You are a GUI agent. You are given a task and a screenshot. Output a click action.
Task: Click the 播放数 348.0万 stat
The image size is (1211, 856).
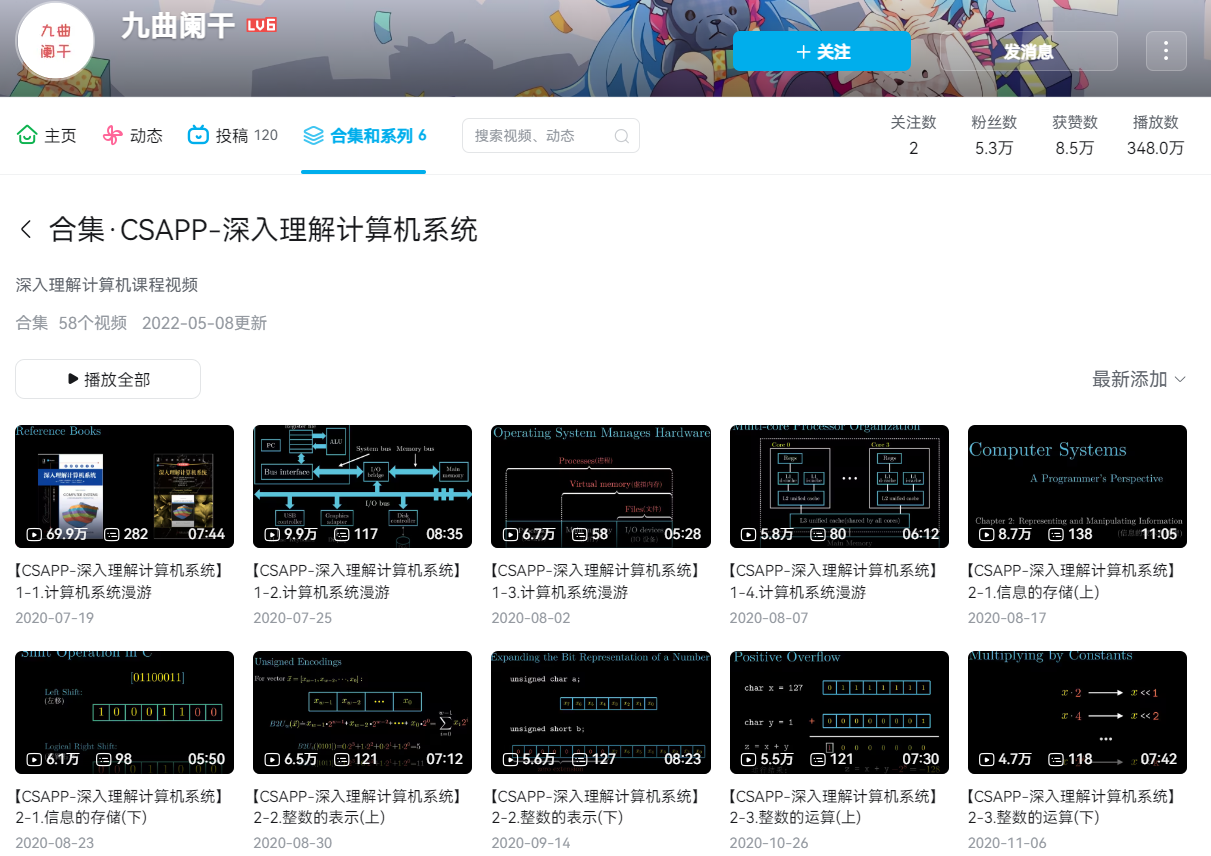(x=1156, y=135)
